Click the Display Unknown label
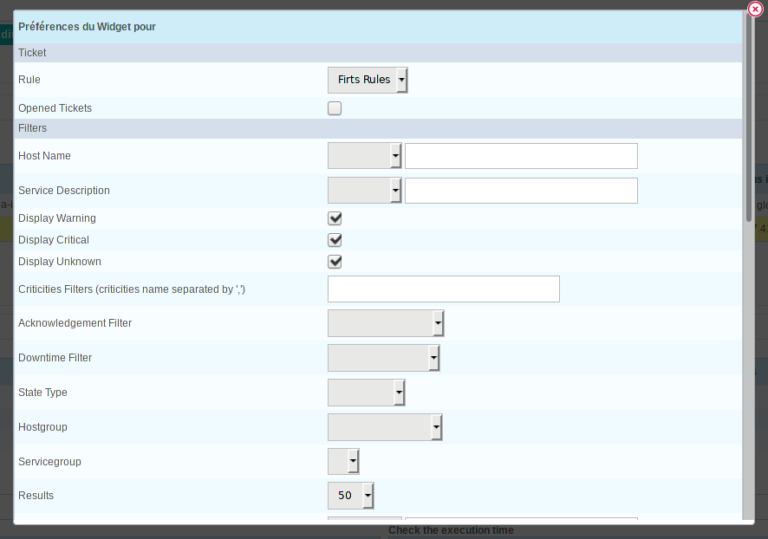768x539 pixels. [x=60, y=261]
